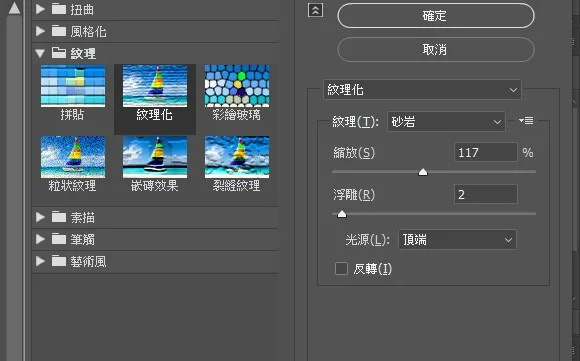Screen dimensions: 580x361
Task: Expand the 扭曲 filter folder
Action: (40, 9)
